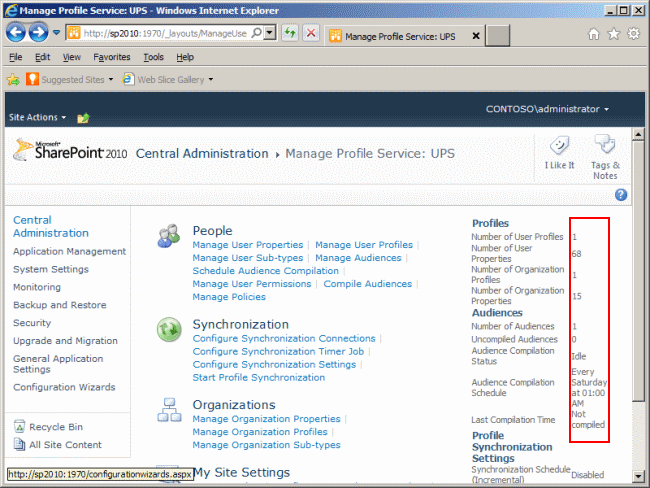Open the Site Actions menu
The width and height of the screenshot is (650, 488).
pos(37,117)
